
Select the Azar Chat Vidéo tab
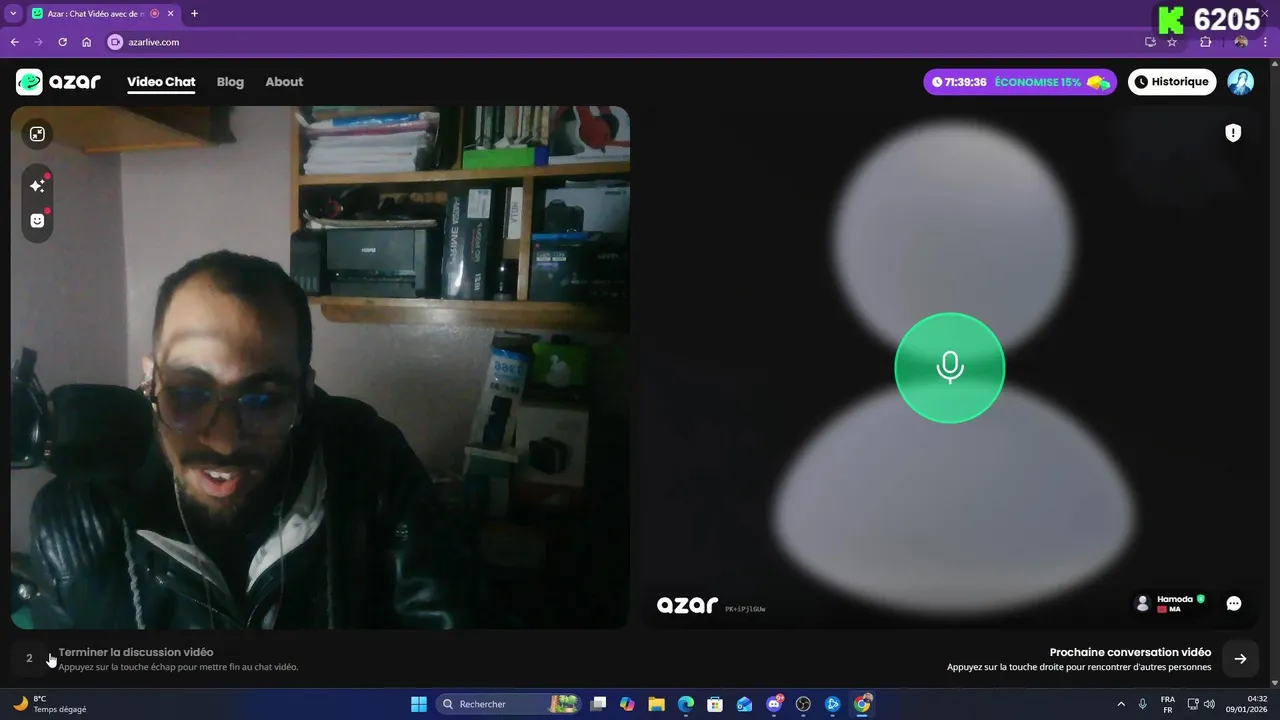pyautogui.click(x=96, y=13)
